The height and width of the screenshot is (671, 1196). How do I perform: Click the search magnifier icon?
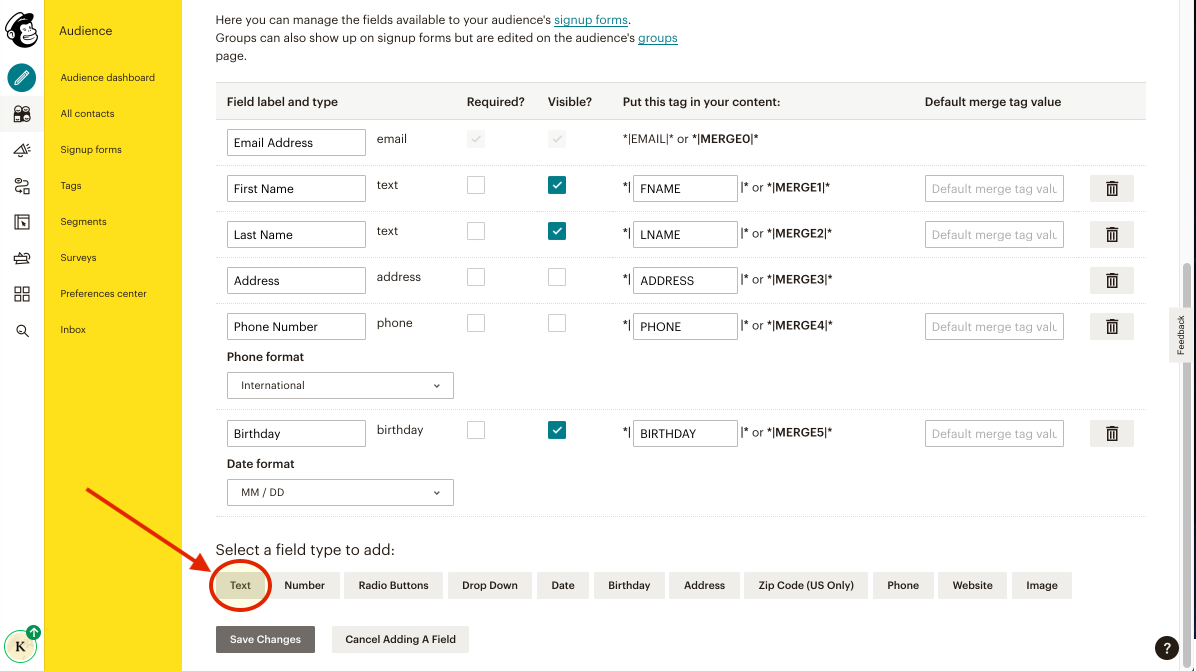tap(22, 329)
